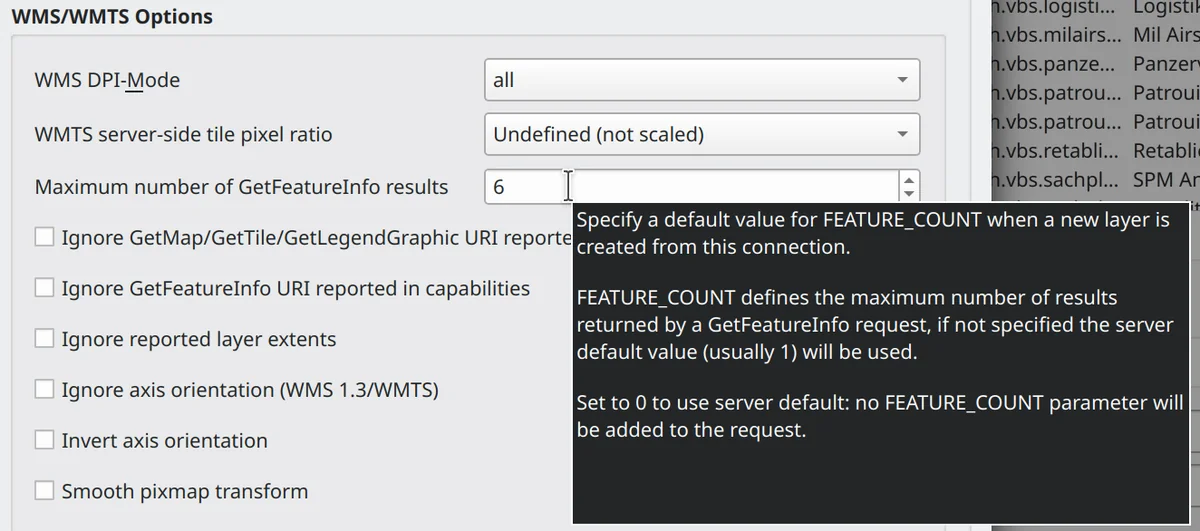Select the first vbs.patrou layer row

click(x=1055, y=93)
